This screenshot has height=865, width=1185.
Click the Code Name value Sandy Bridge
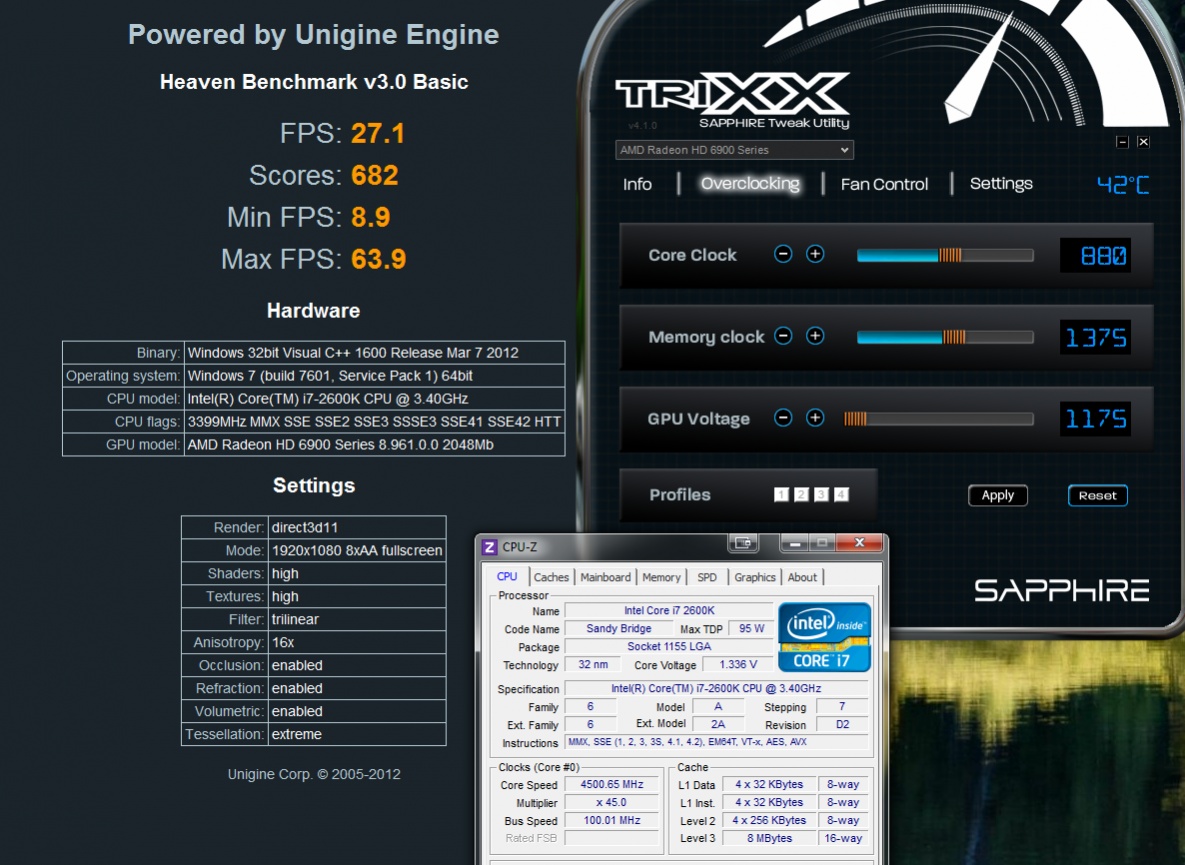click(x=619, y=629)
